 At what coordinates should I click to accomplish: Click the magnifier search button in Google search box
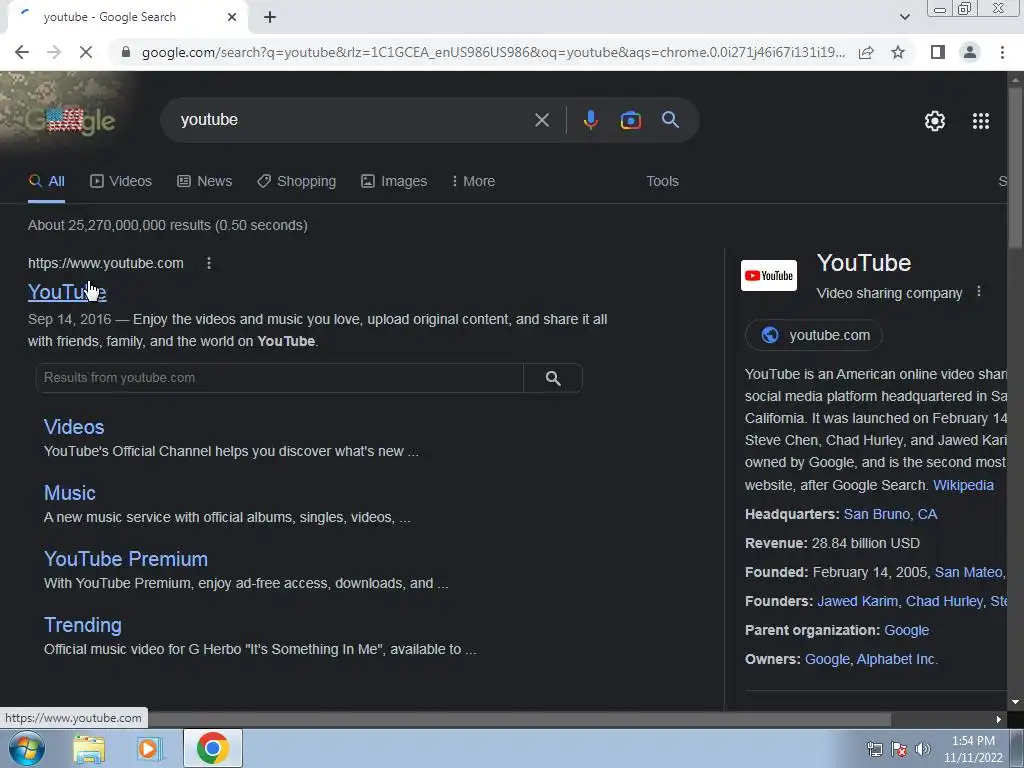[x=670, y=120]
